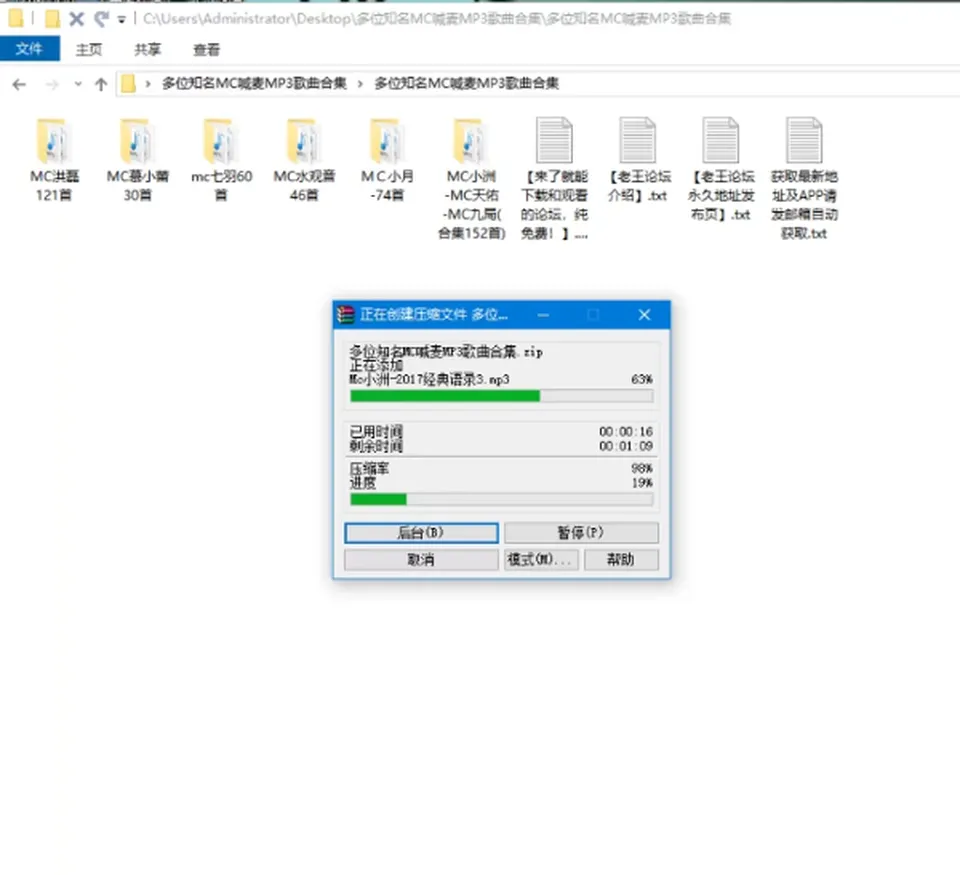This screenshot has height=875, width=960.
Task: Open the MC水观音46首 folder
Action: (304, 159)
